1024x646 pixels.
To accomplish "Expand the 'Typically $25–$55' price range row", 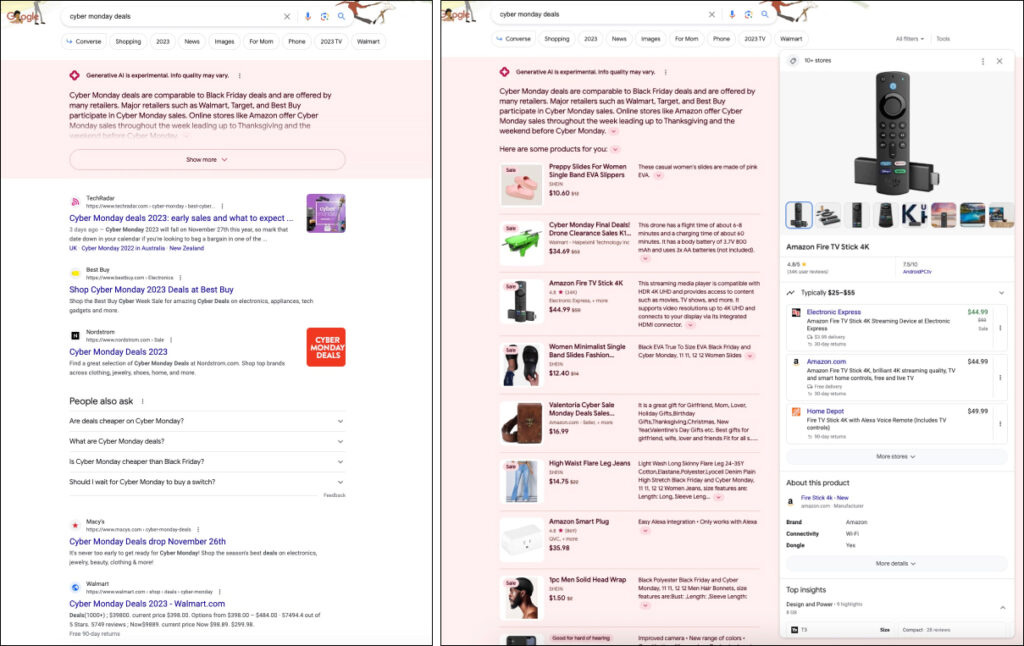I will (895, 293).
